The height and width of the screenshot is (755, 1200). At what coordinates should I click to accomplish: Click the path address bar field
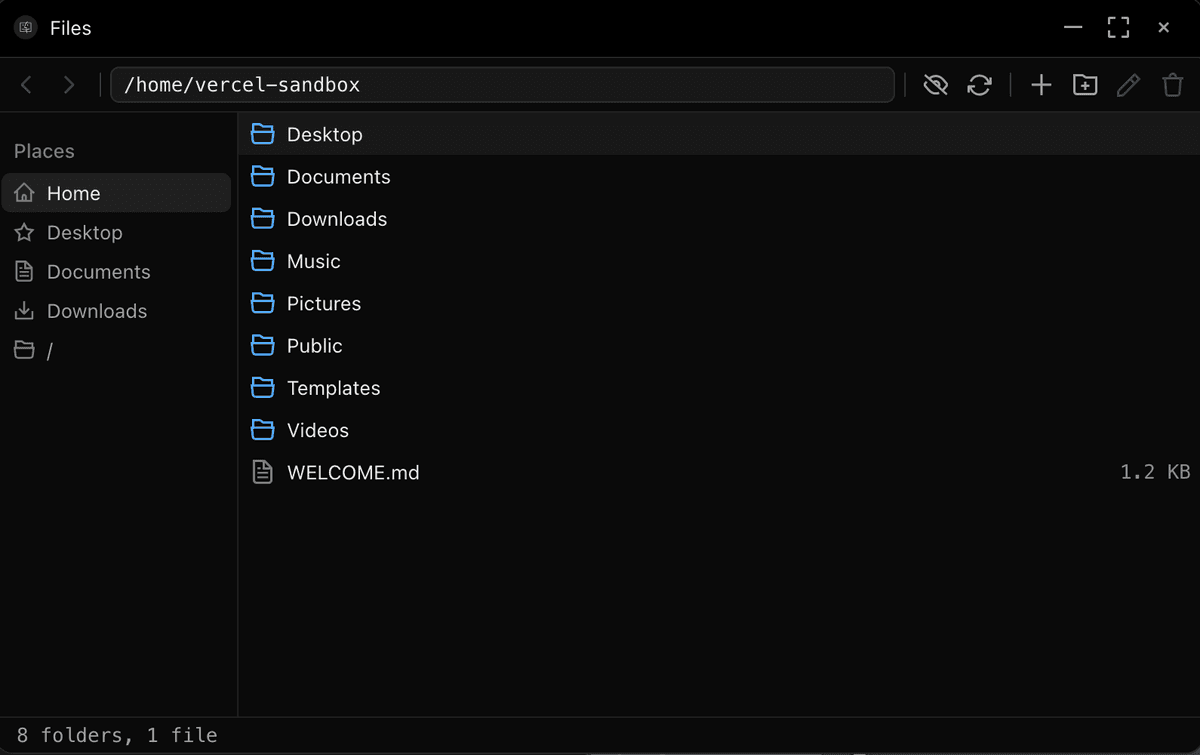click(502, 85)
